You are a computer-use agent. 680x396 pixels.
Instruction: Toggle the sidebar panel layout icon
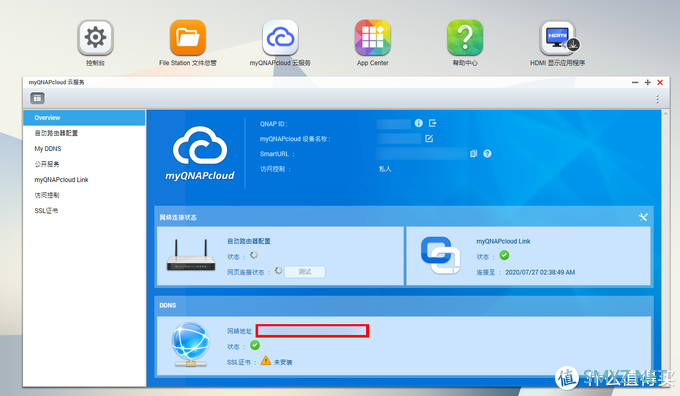pyautogui.click(x=37, y=98)
